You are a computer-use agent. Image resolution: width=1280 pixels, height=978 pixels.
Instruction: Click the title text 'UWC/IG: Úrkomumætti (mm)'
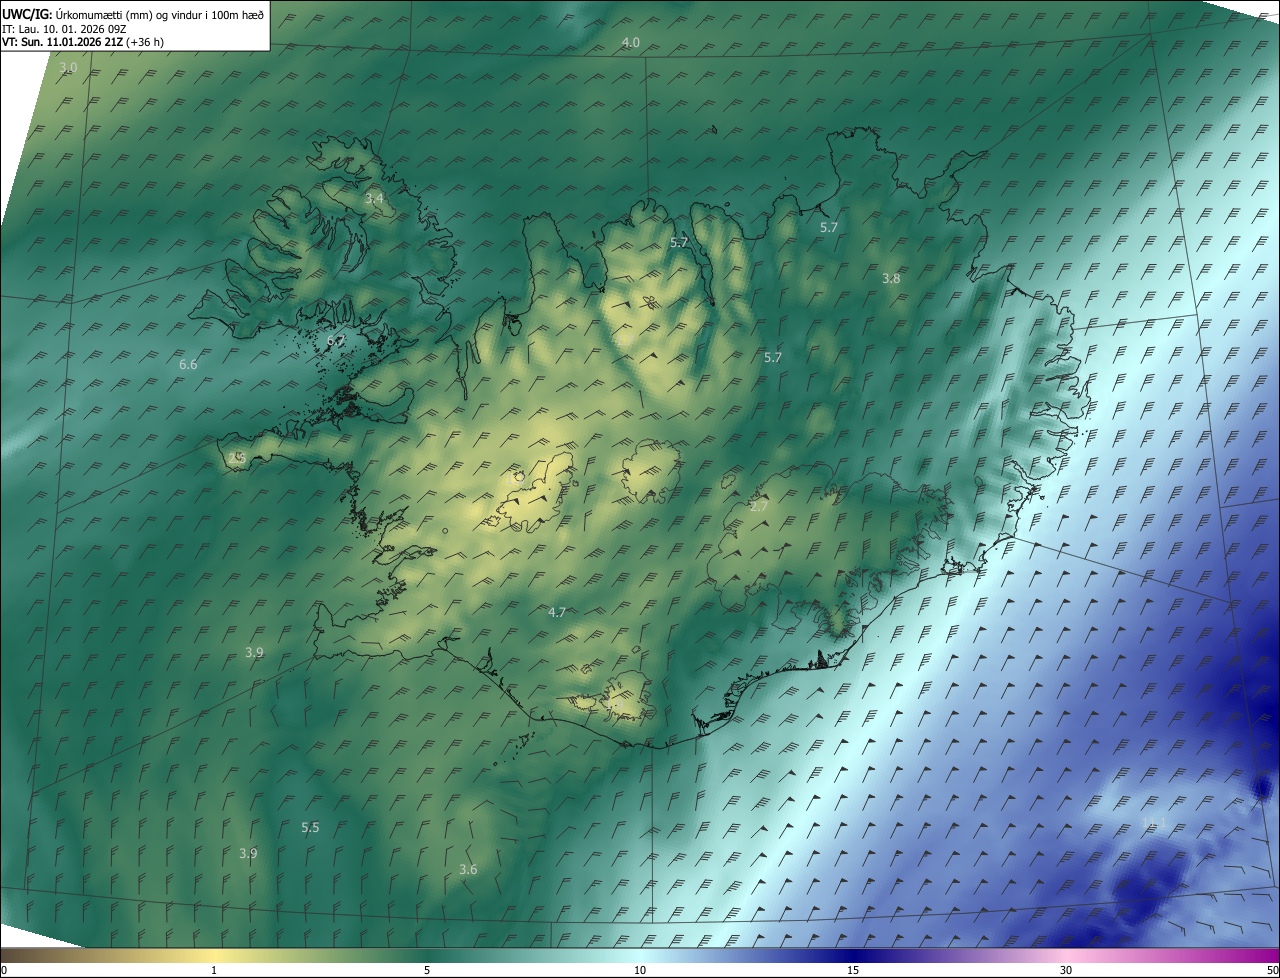[x=79, y=14]
